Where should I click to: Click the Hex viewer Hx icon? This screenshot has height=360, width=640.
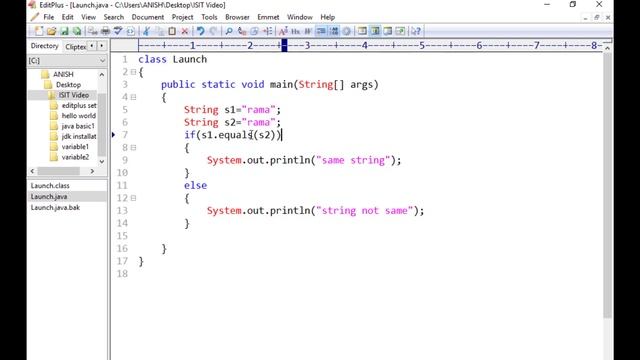click(x=296, y=31)
